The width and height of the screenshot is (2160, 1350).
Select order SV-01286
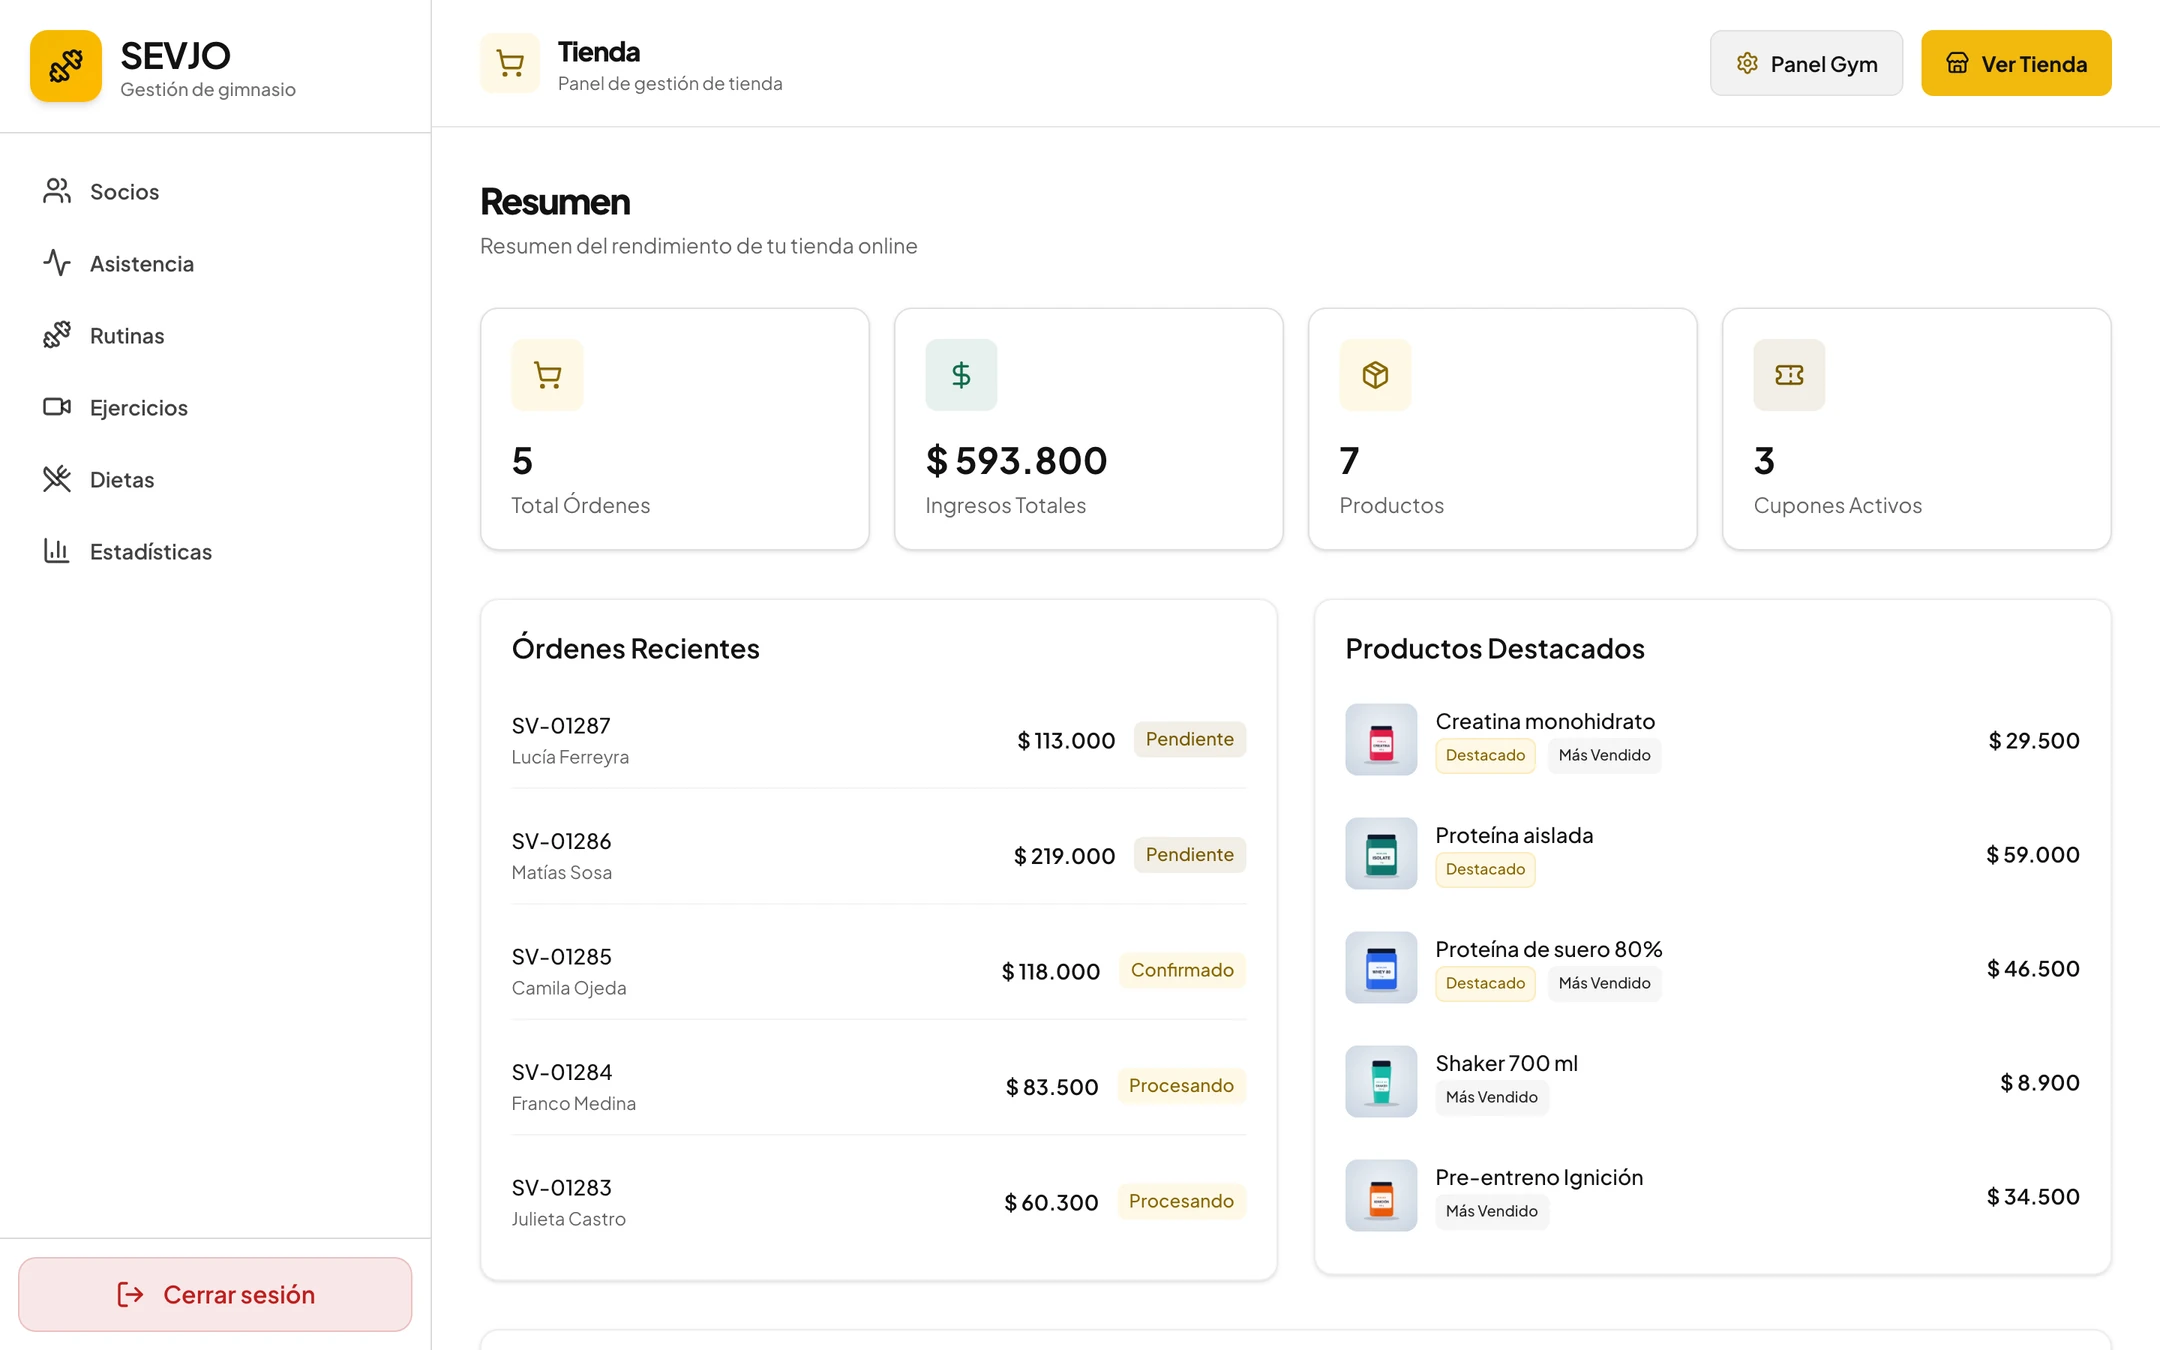tap(878, 855)
